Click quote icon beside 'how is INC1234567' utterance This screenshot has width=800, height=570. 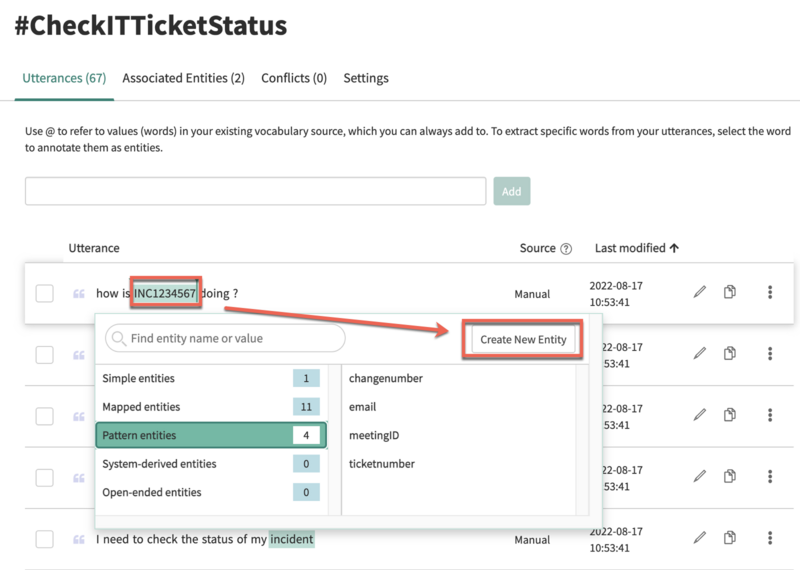(x=79, y=293)
